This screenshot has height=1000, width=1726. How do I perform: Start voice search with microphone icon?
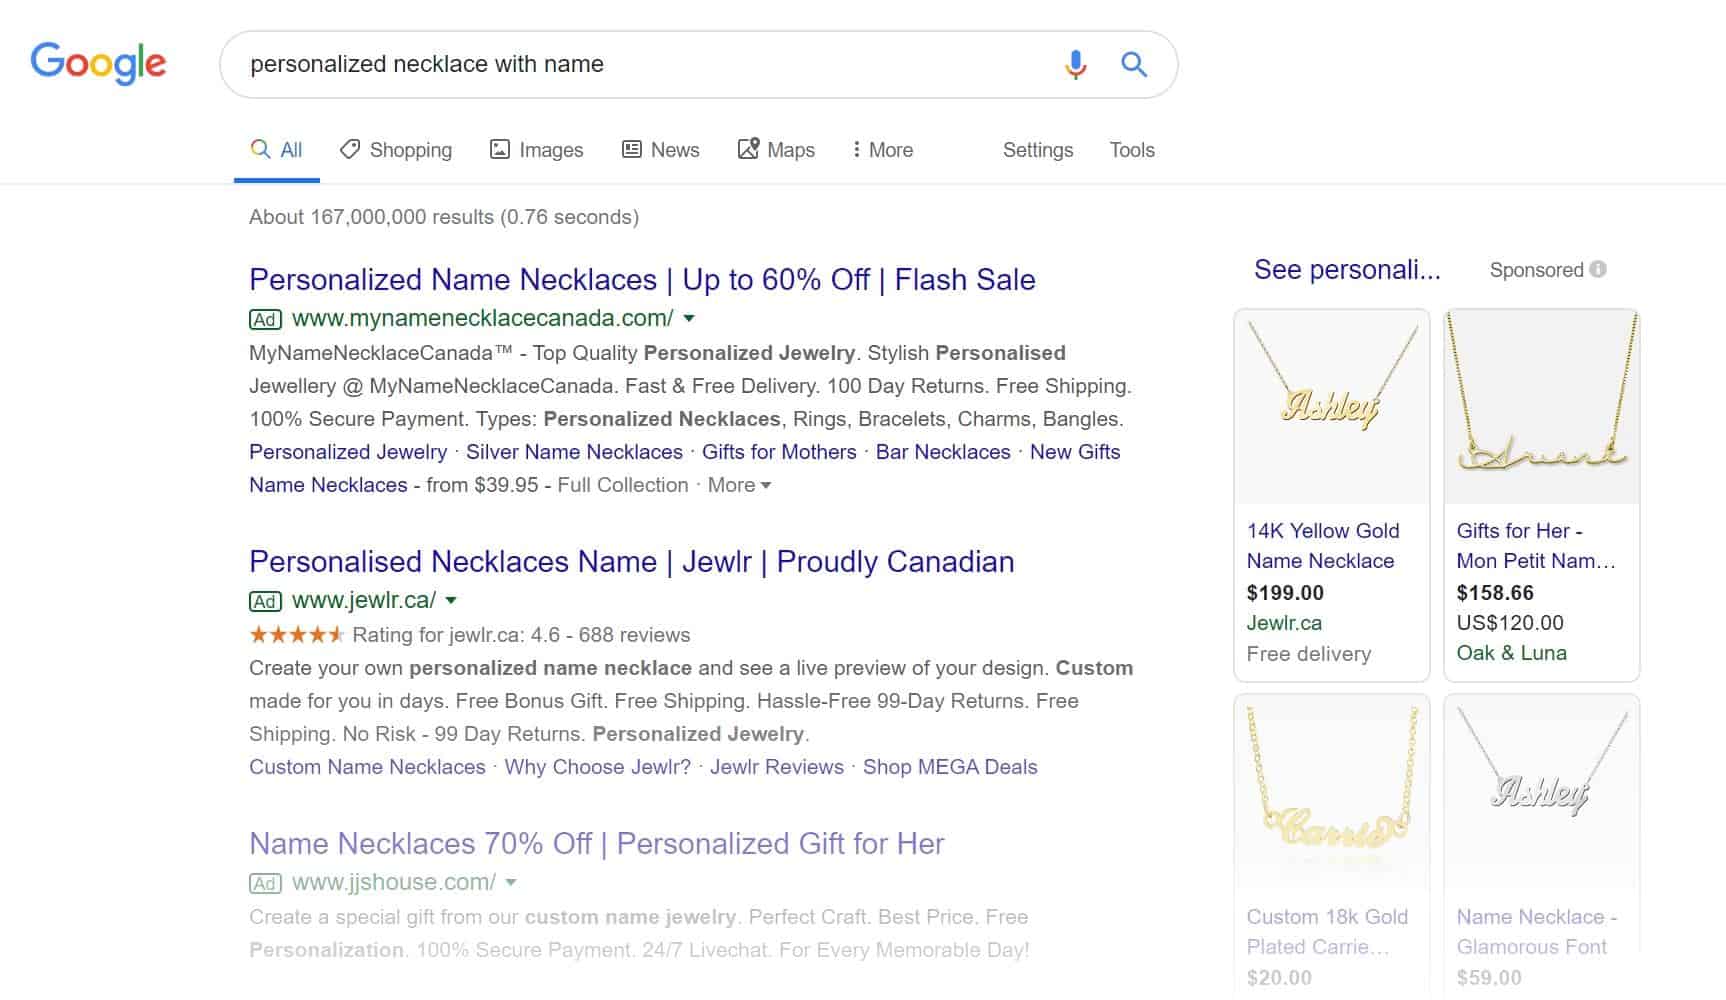1075,64
